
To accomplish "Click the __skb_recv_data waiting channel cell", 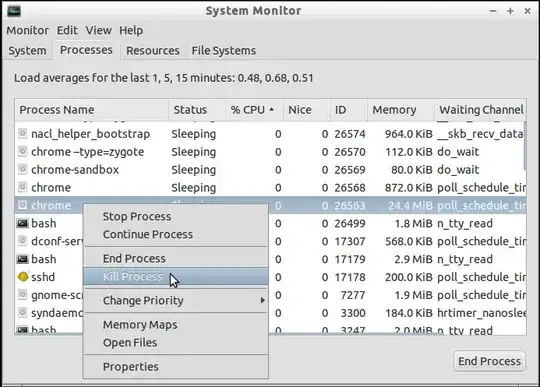I will (480, 134).
